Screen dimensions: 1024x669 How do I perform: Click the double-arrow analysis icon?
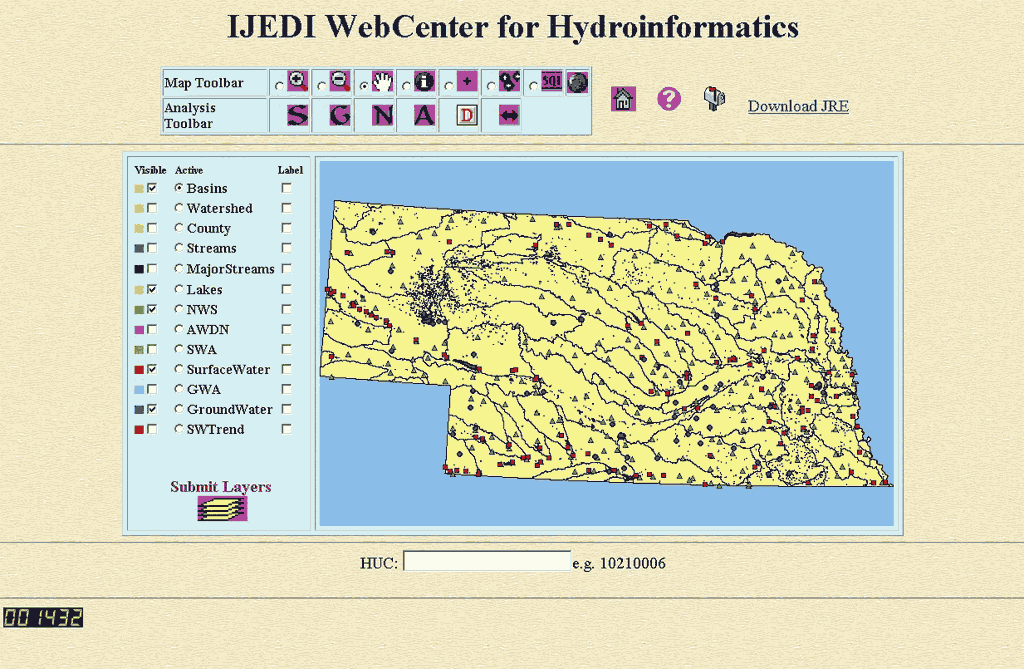(509, 116)
